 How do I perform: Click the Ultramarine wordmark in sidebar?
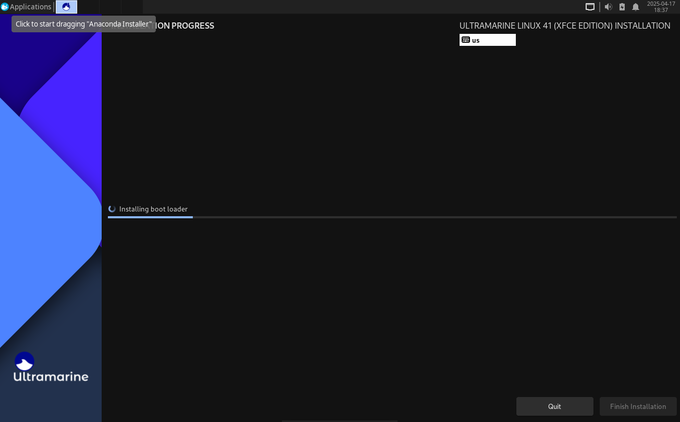click(x=51, y=376)
